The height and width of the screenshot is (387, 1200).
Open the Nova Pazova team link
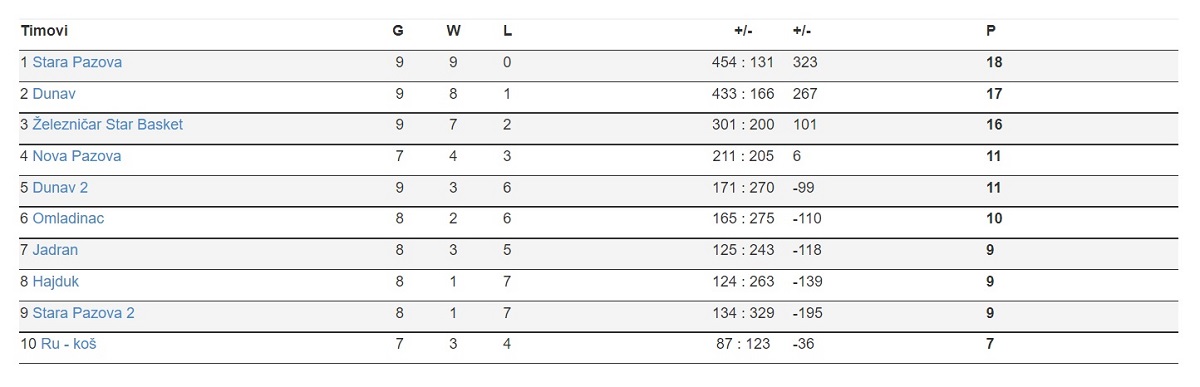point(76,156)
